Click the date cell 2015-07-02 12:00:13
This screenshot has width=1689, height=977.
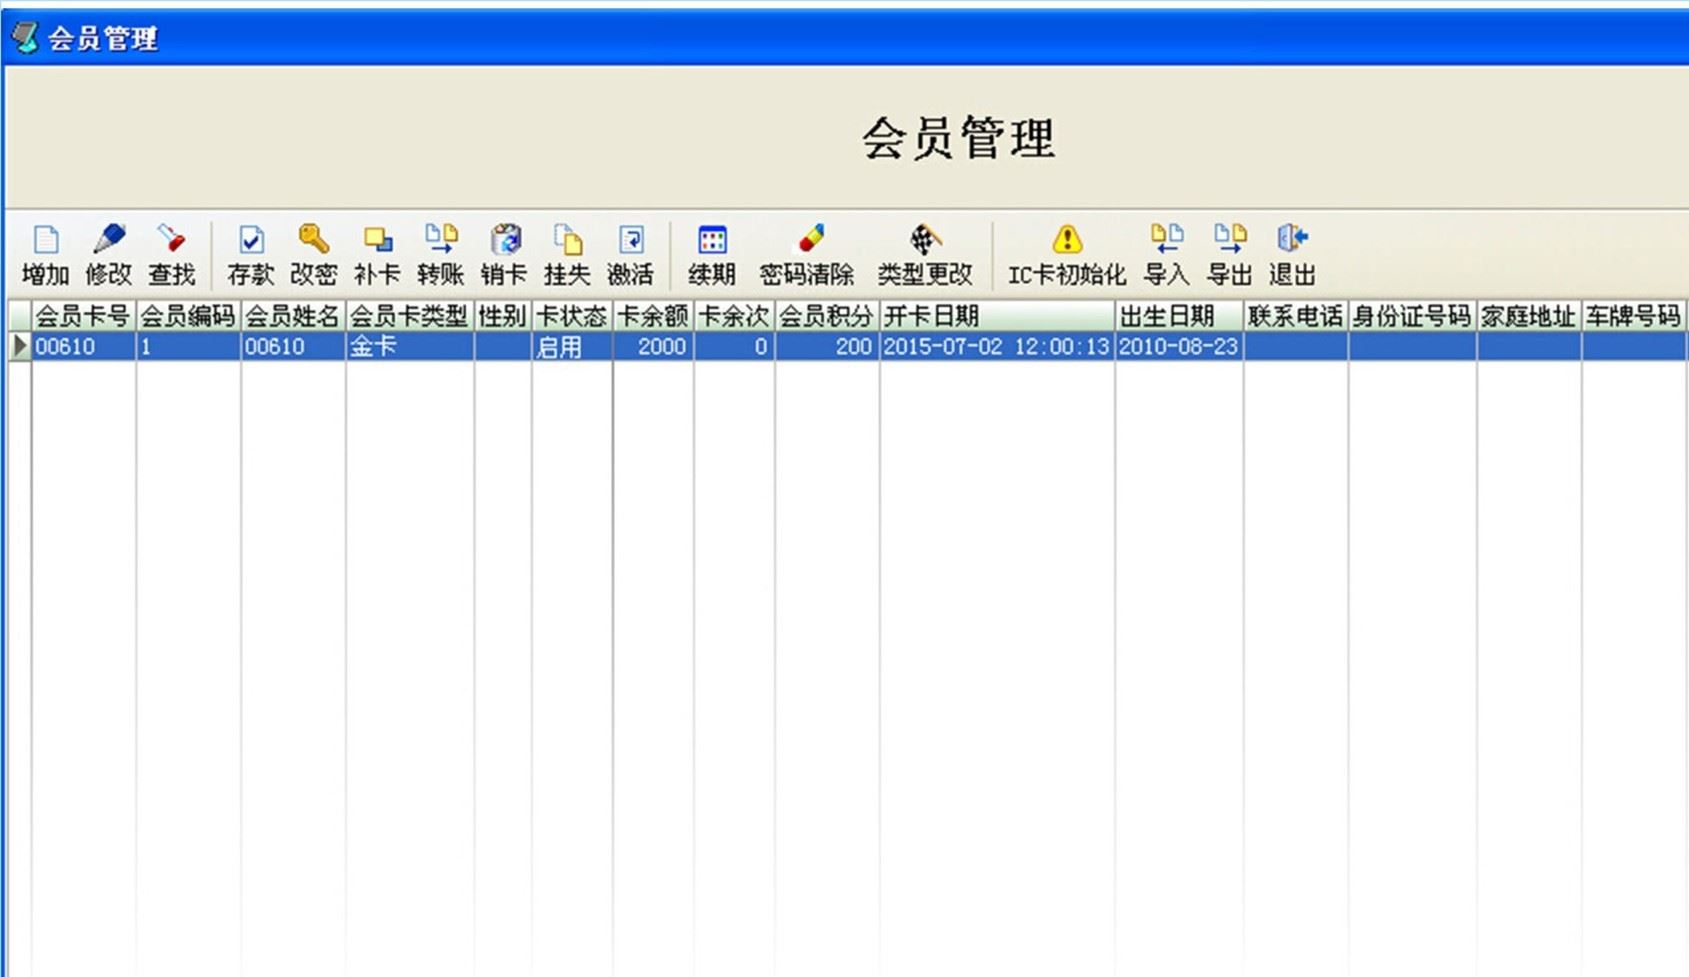[997, 347]
